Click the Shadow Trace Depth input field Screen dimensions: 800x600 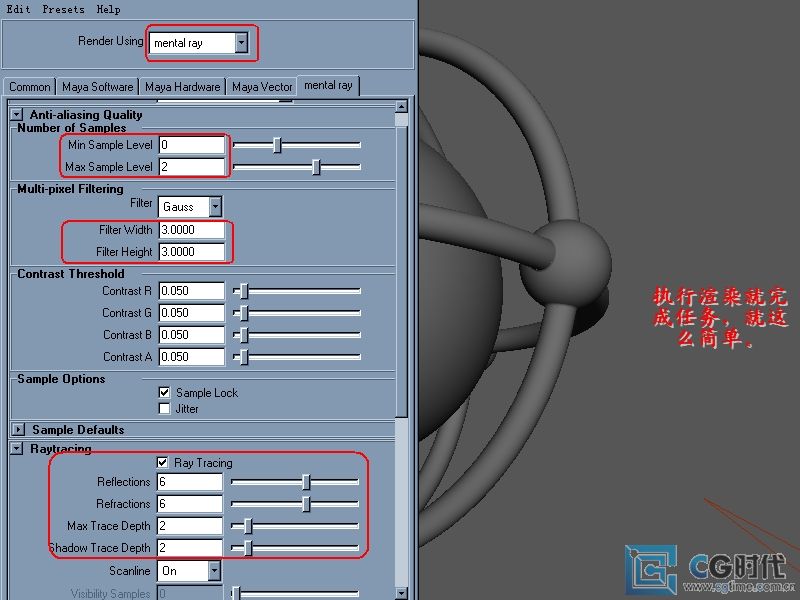click(x=190, y=548)
